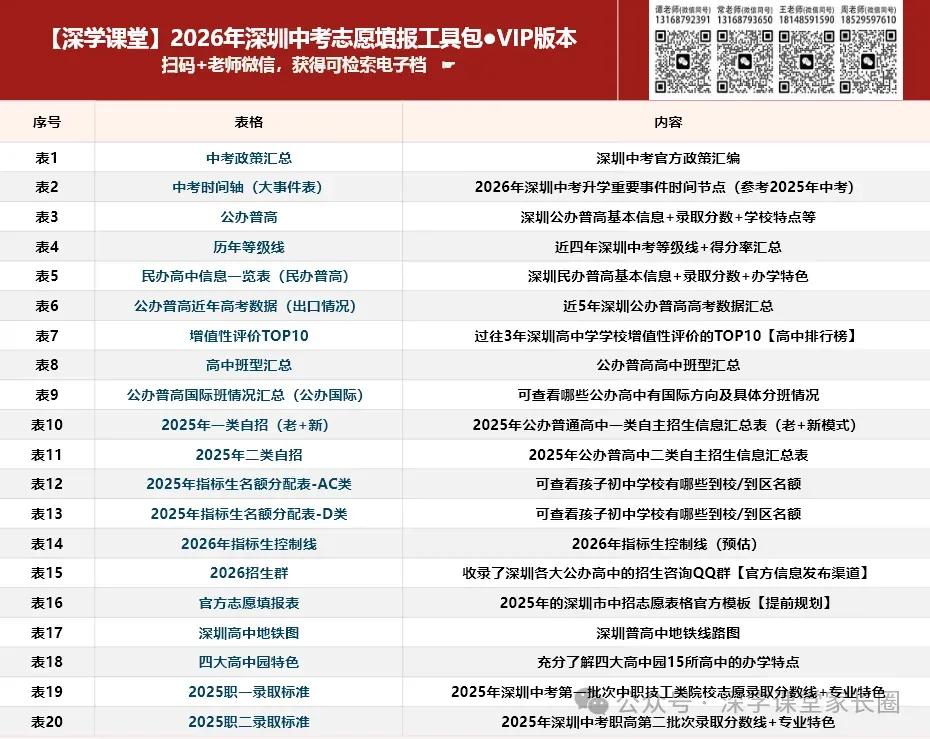Screen dimensions: 930x739
Task: Click the 表格 column header
Action: [x=248, y=122]
